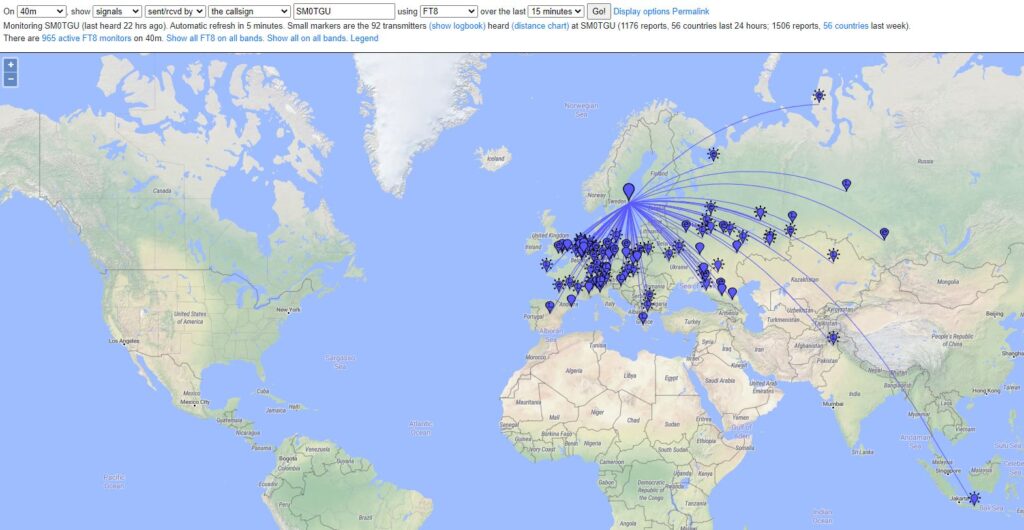Viewport: 1024px width, 530px height.
Task: Click the Iceland label on the map
Action: point(496,159)
